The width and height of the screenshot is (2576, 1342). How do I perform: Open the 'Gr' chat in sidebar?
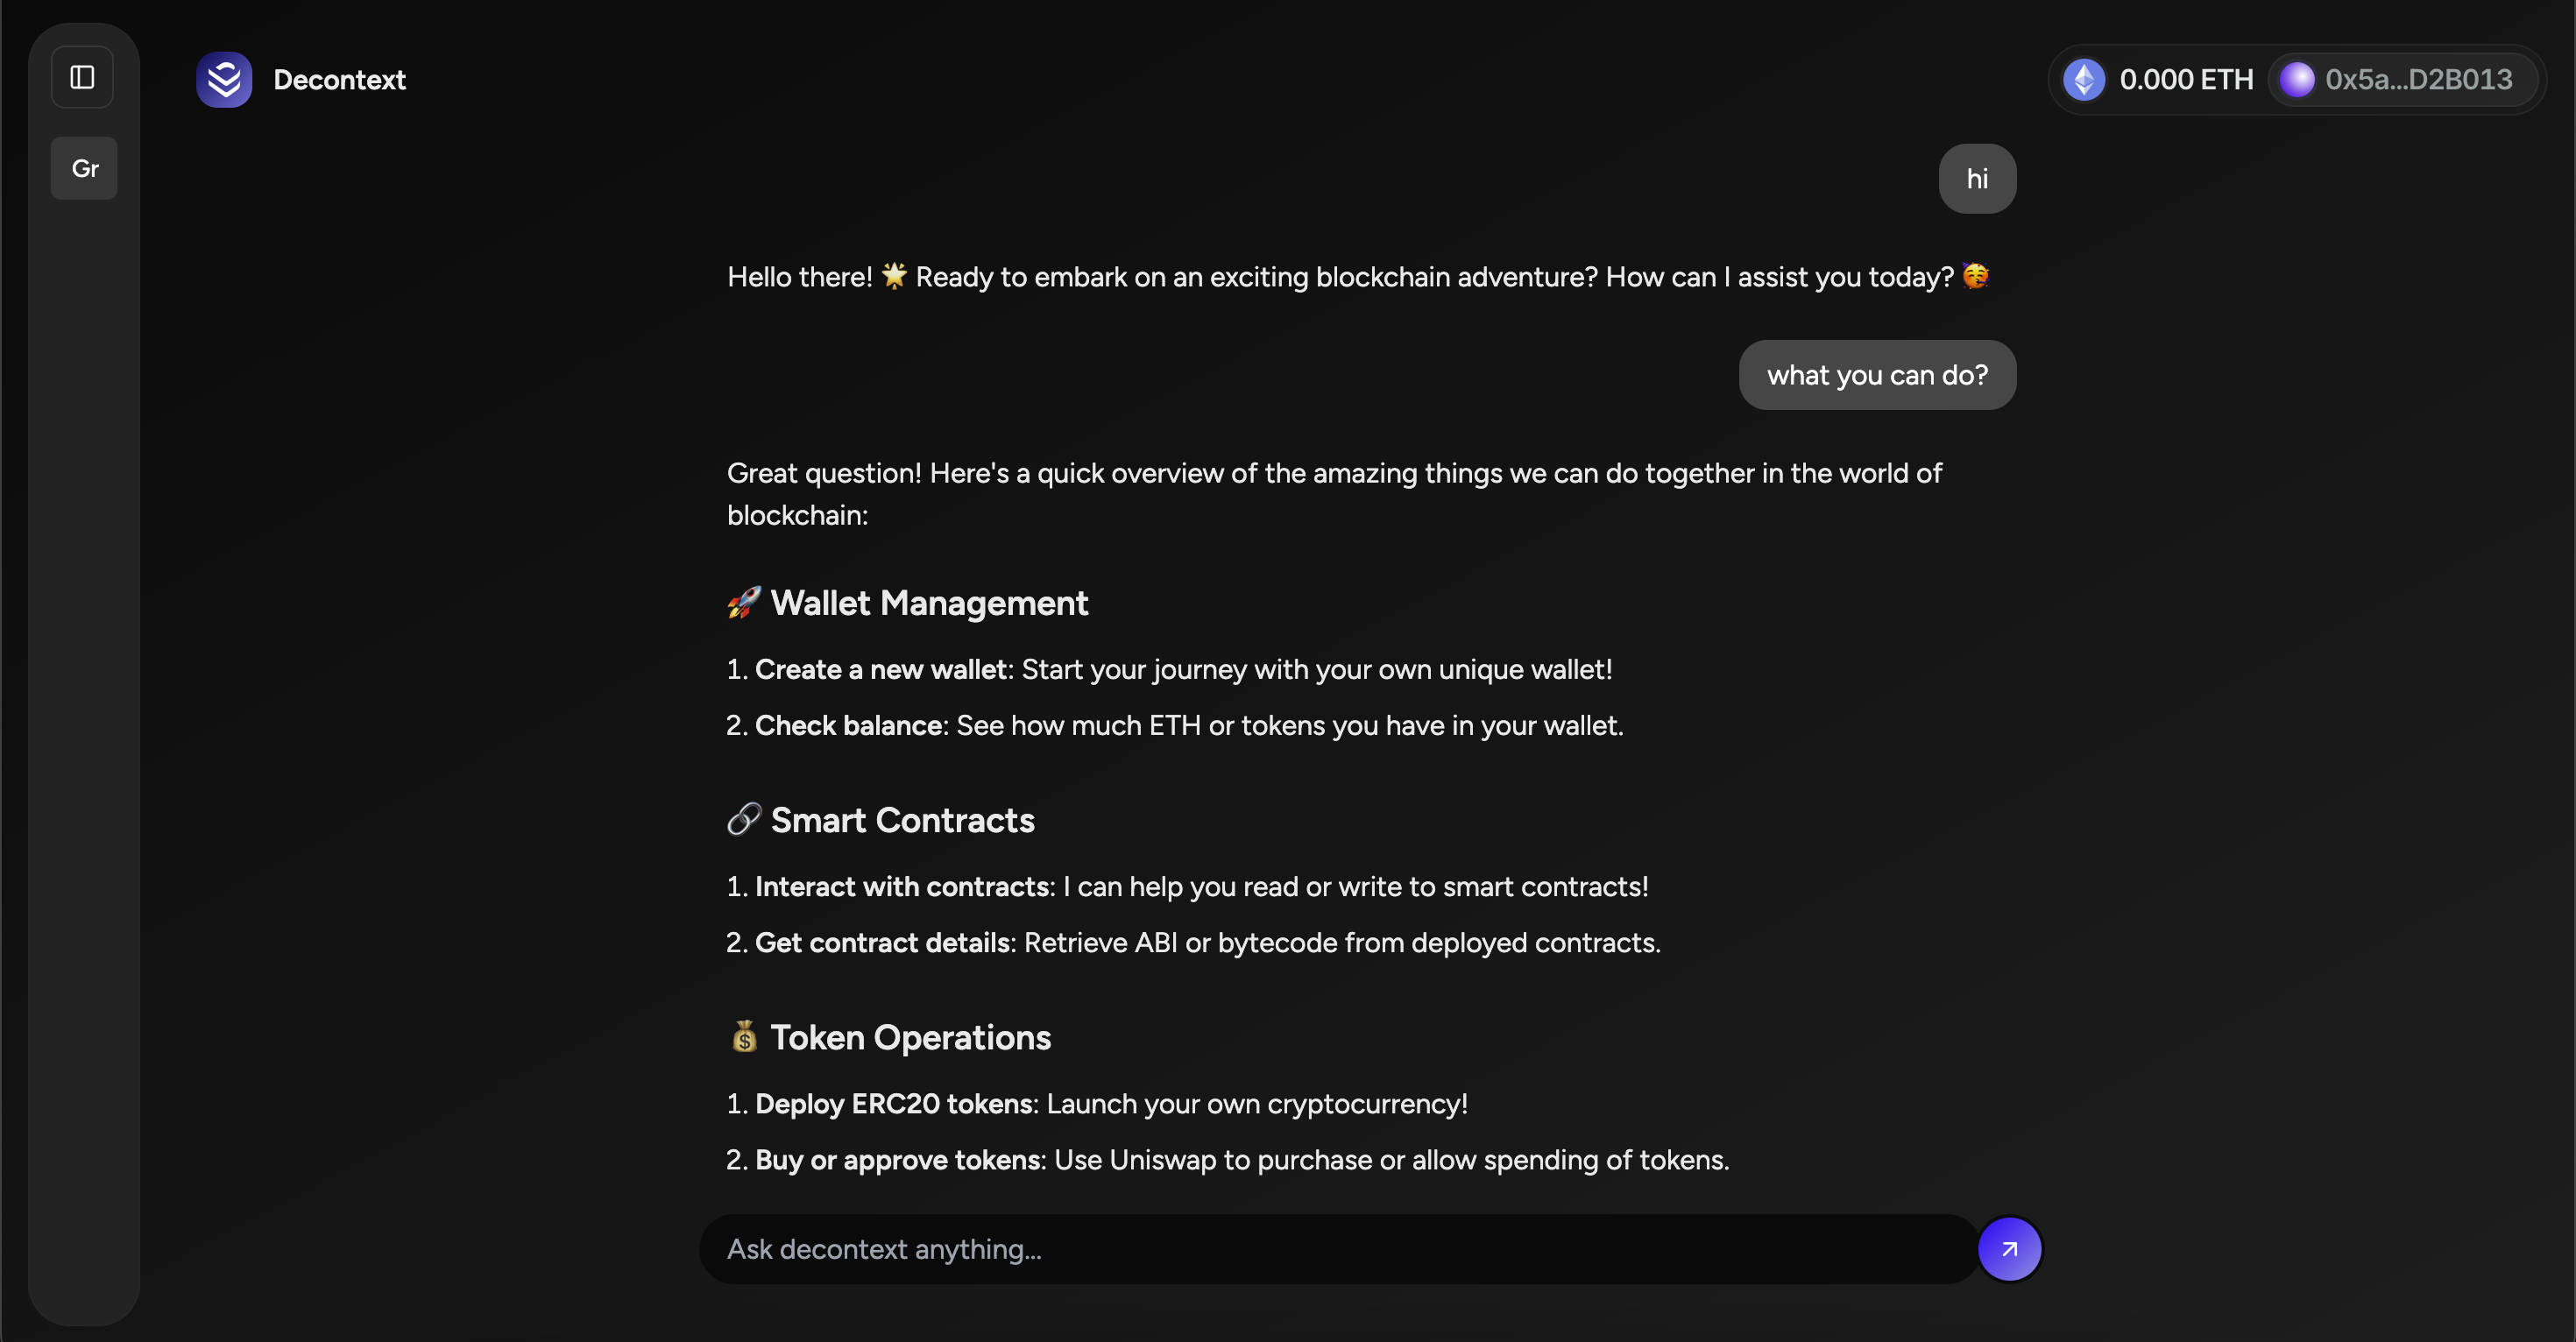click(84, 168)
